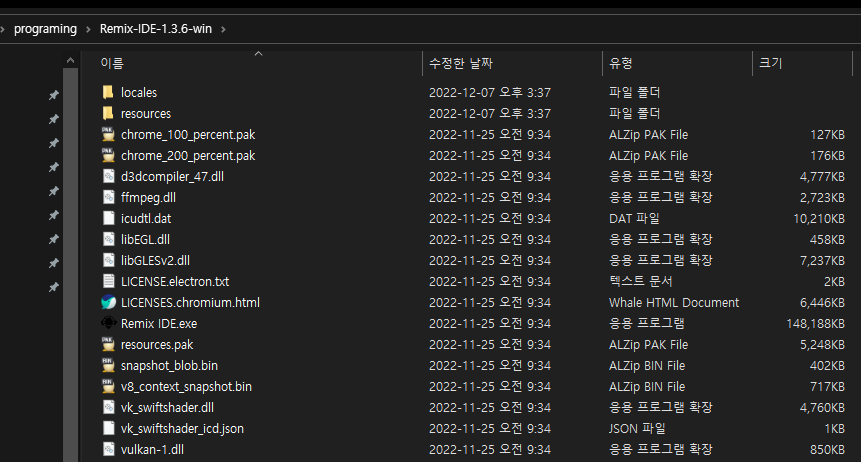
Task: Click the vulkan-1.dll file icon
Action: (x=109, y=449)
